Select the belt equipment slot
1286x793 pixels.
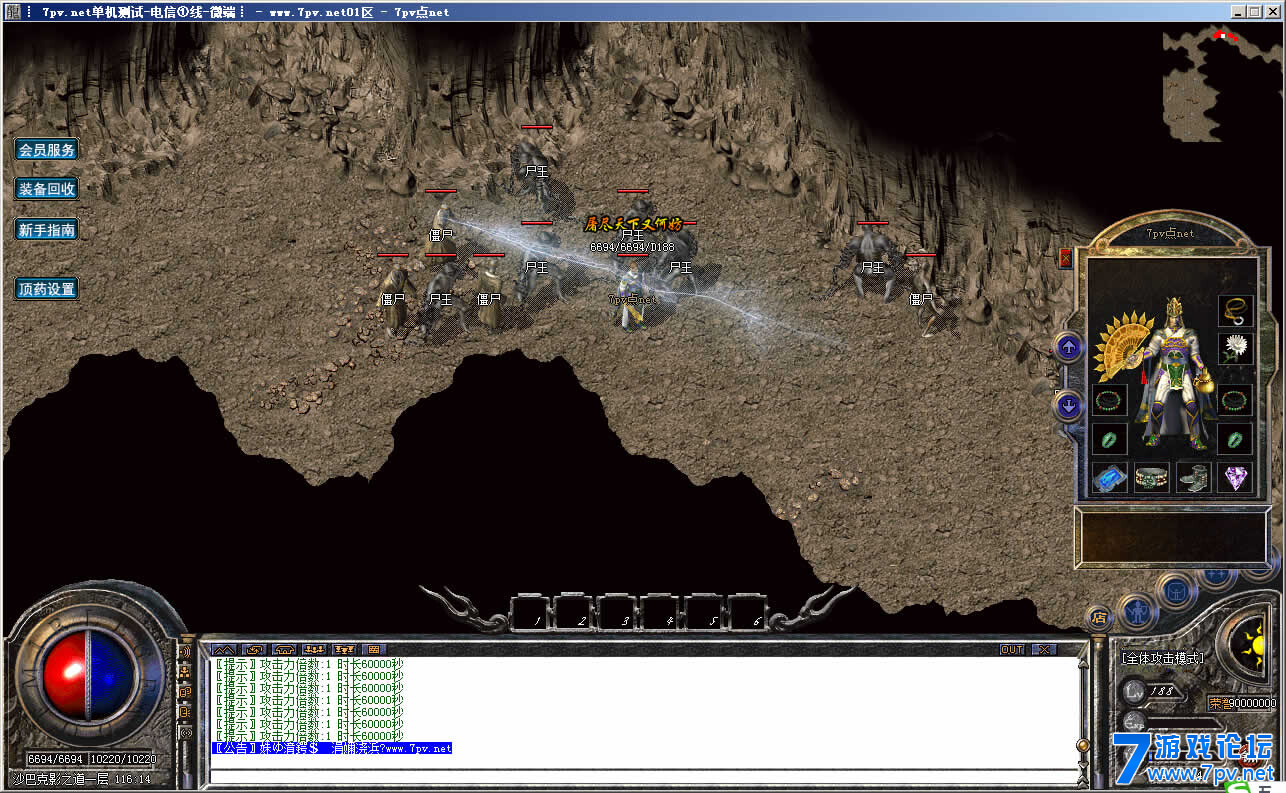coord(1152,478)
